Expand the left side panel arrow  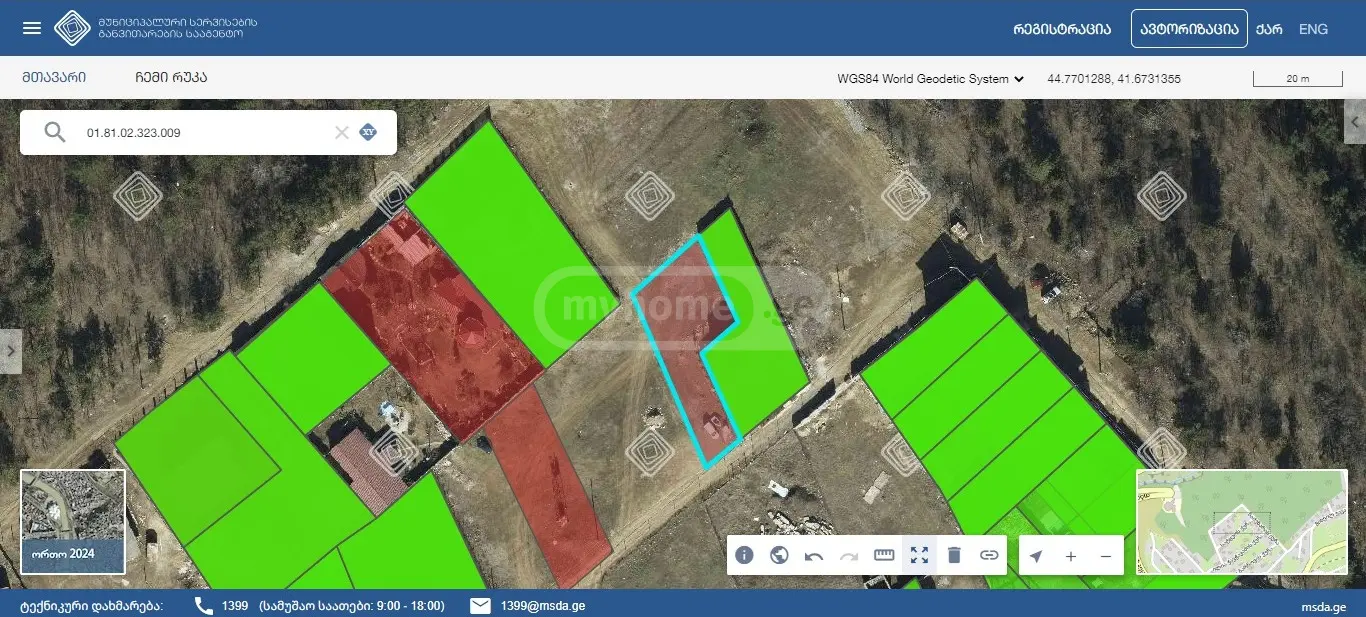tap(10, 351)
